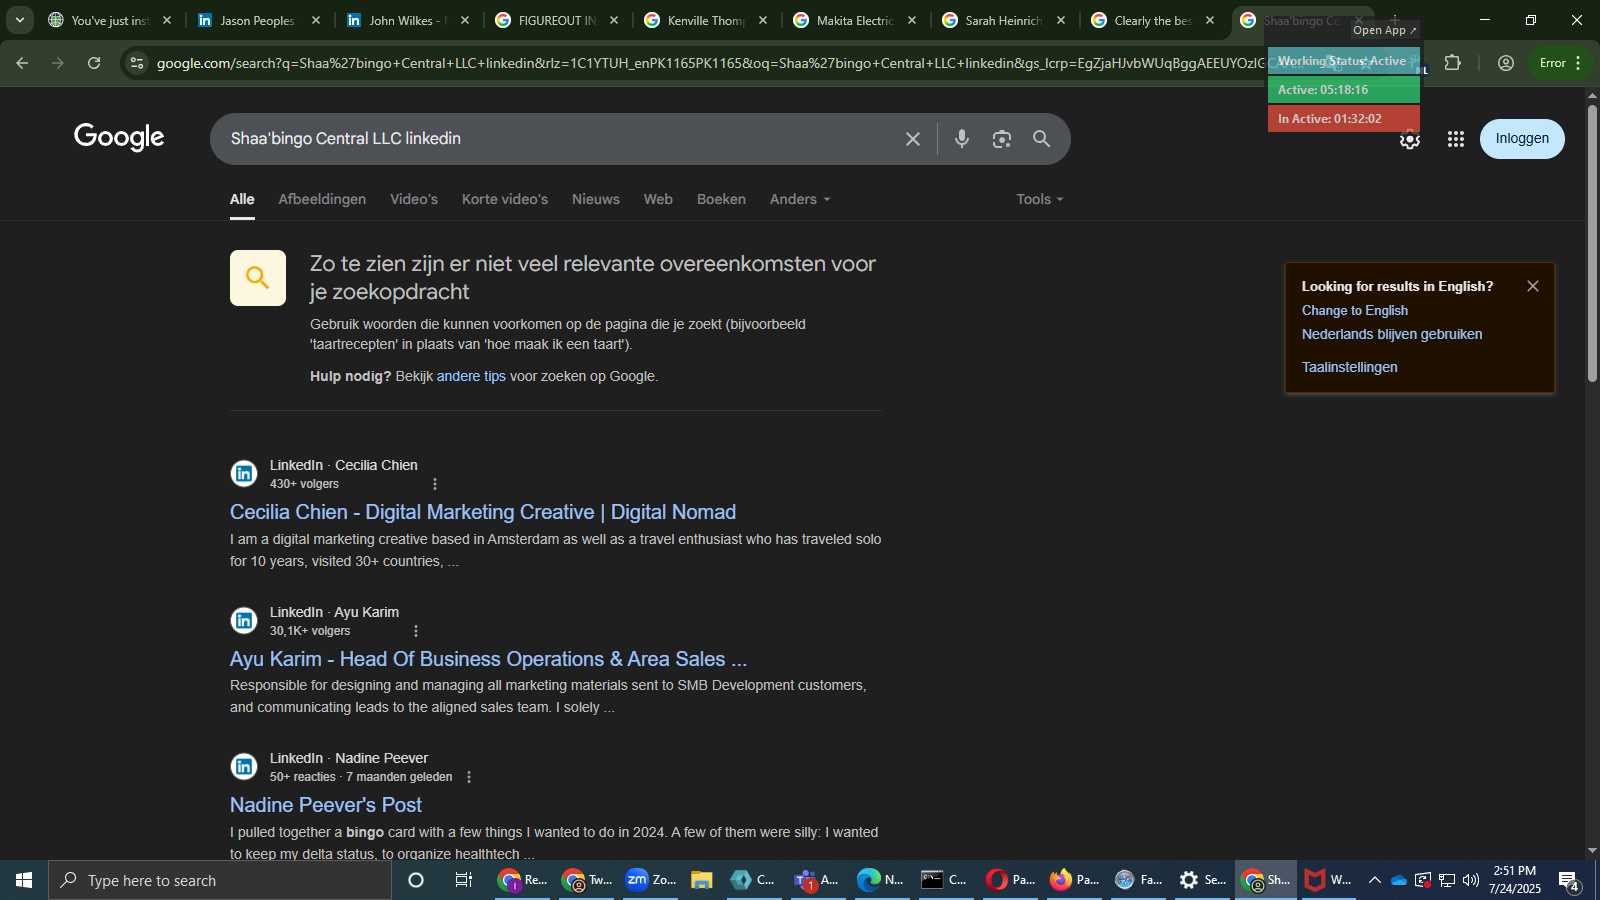Open more options for Nadine Peever result
Screen dimensions: 1600x900
point(469,777)
